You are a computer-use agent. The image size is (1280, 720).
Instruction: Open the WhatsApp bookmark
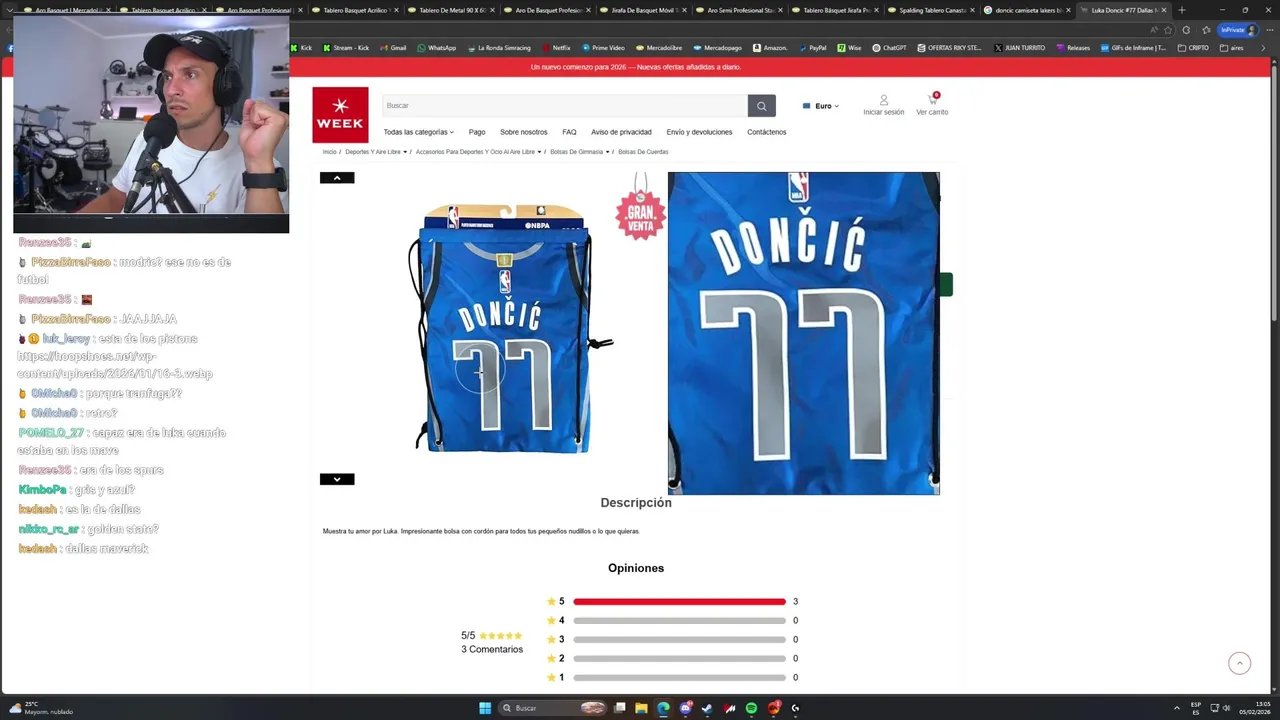[436, 48]
